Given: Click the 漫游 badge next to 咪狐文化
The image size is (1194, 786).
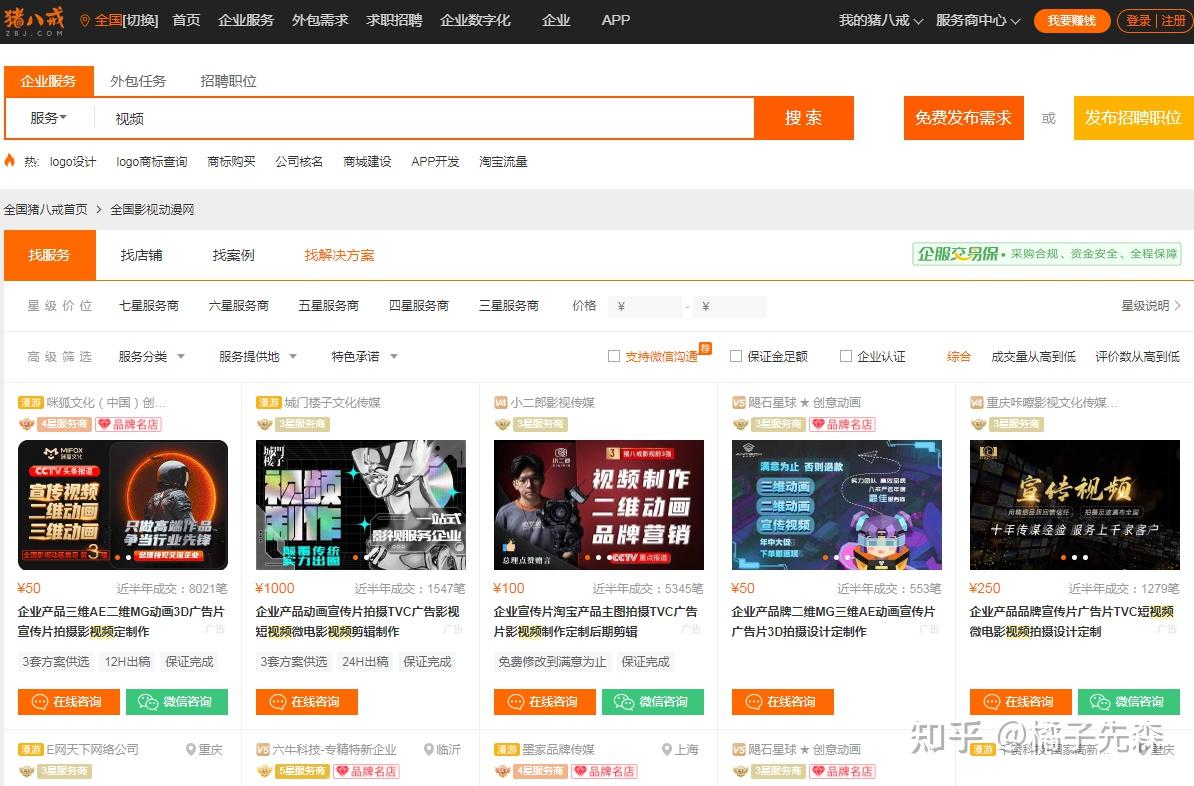Looking at the screenshot, I should 30,402.
